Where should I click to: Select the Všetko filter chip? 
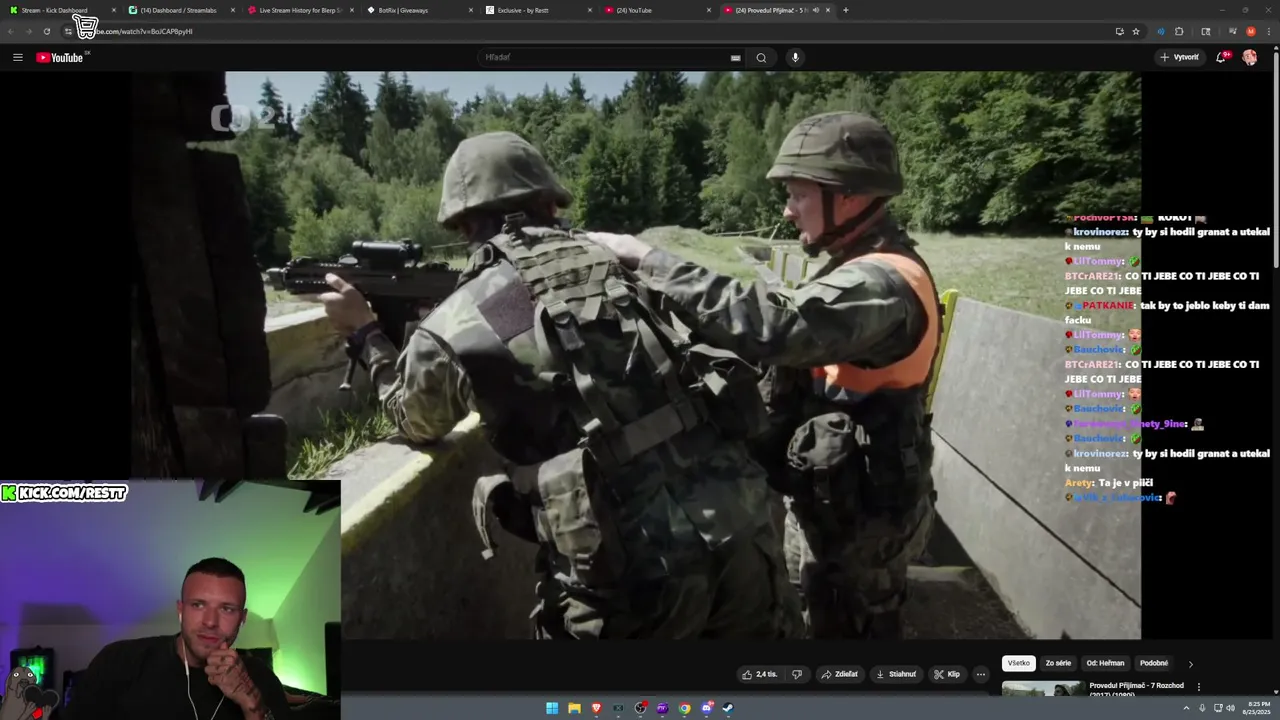[x=1018, y=663]
